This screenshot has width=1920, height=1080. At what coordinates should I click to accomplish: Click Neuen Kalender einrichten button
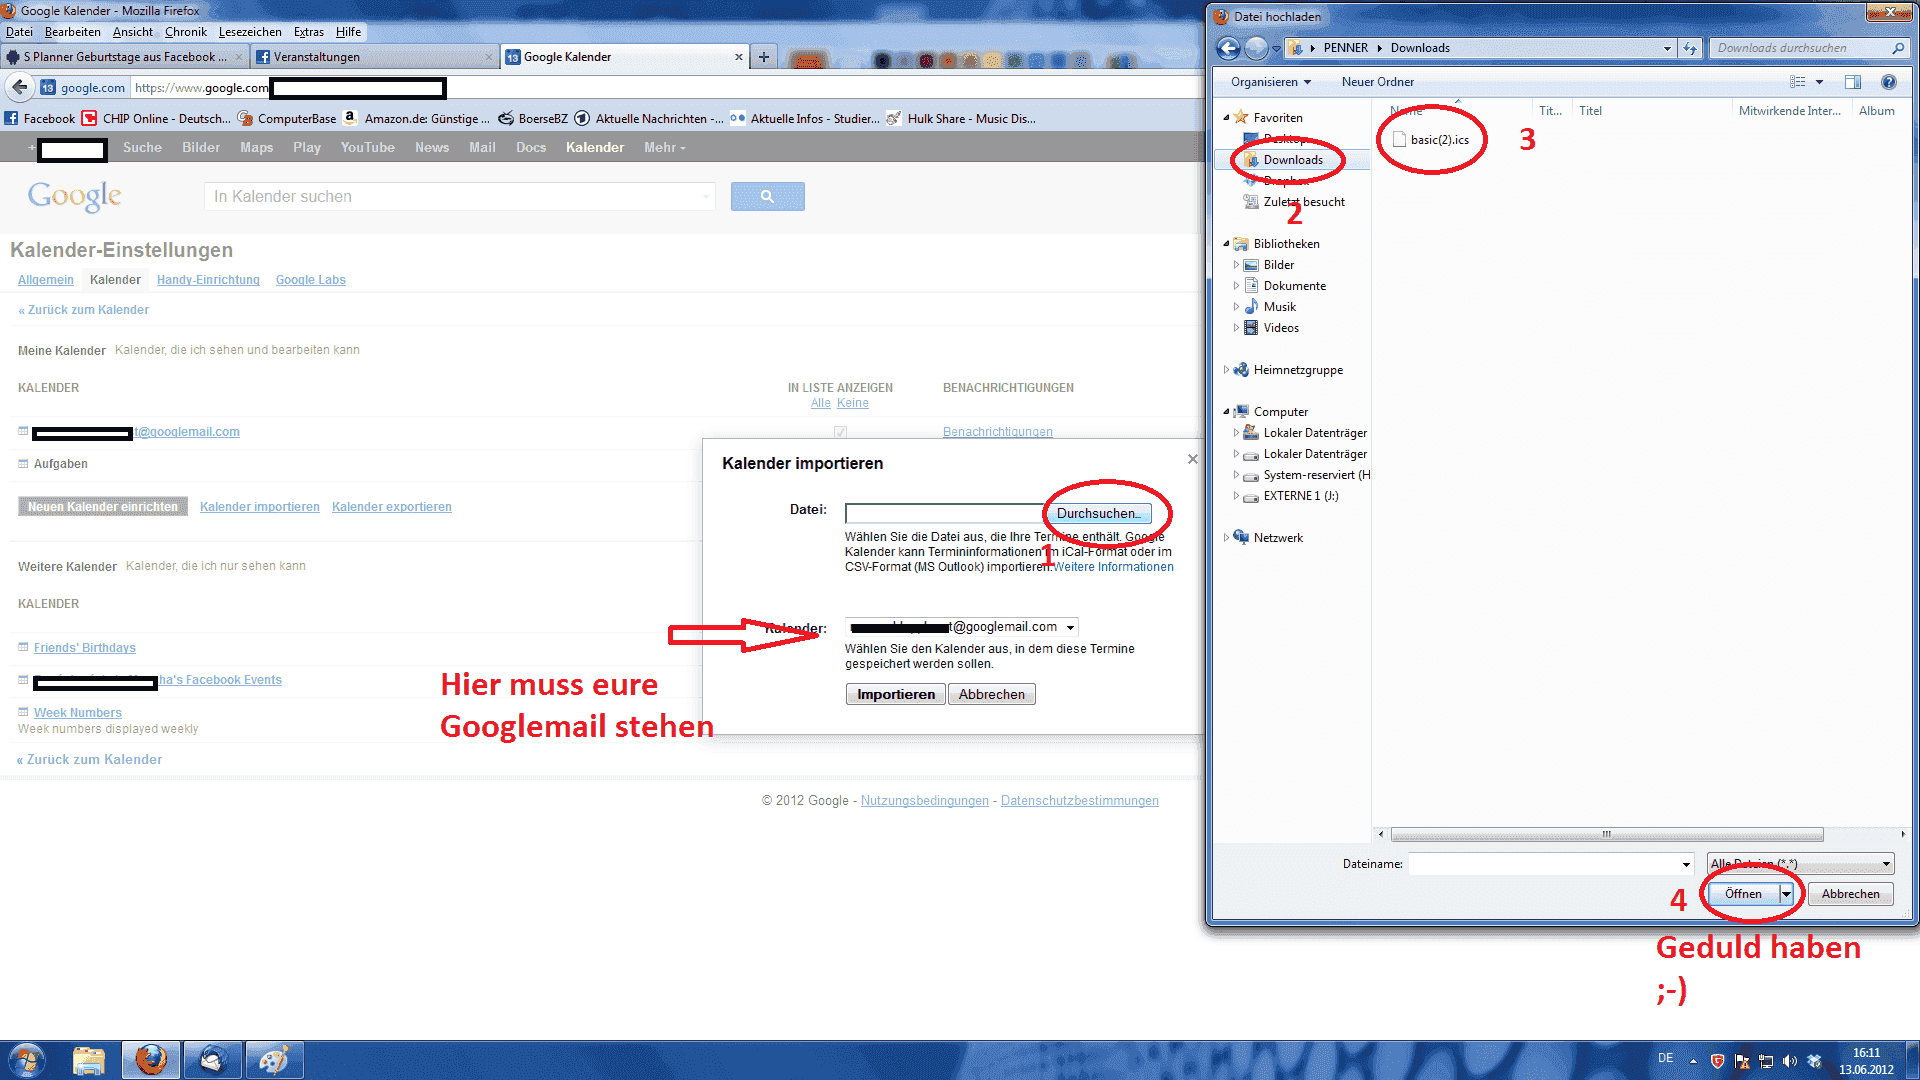(x=103, y=507)
